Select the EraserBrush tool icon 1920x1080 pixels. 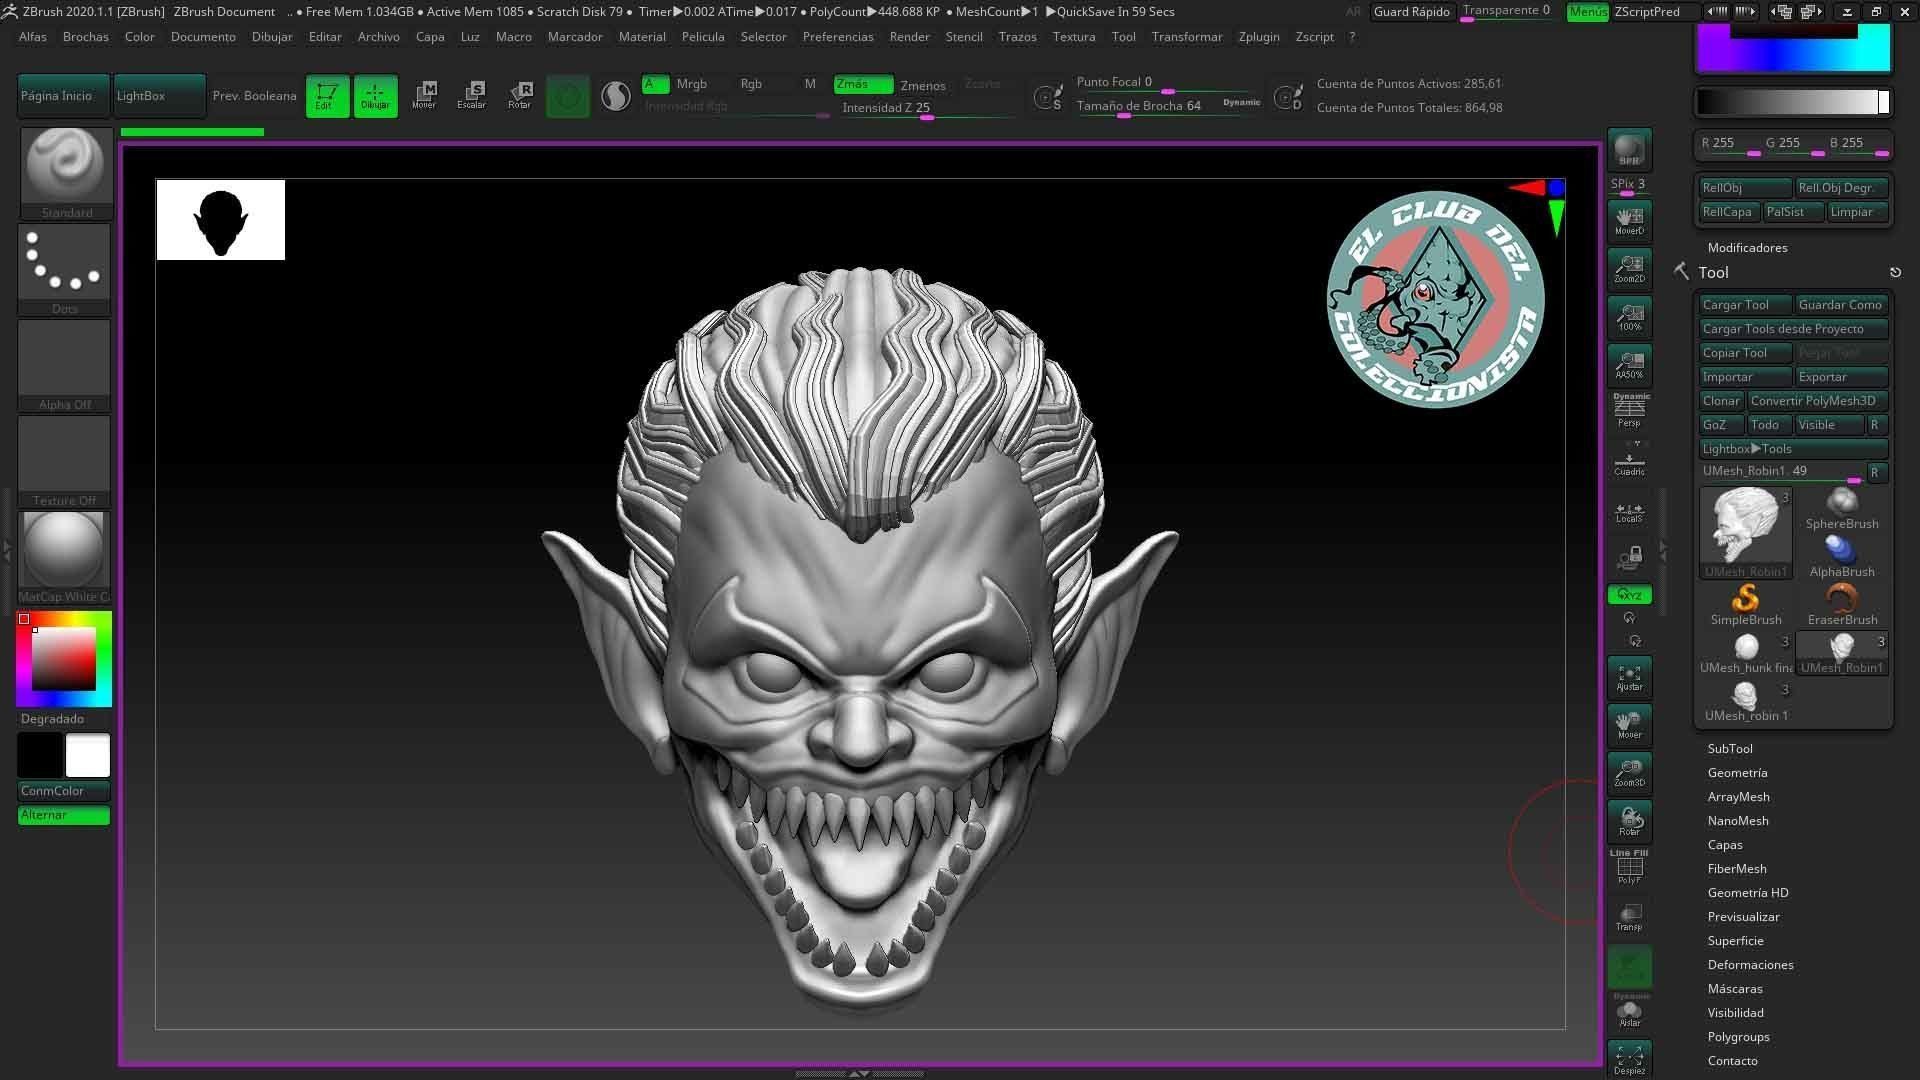point(1841,604)
